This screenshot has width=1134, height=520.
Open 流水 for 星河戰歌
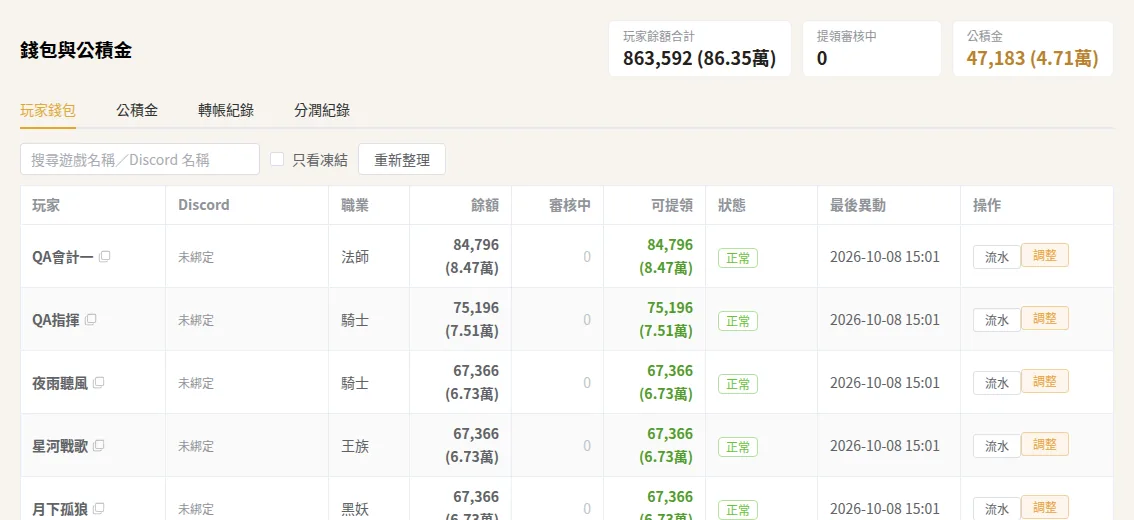tap(997, 446)
